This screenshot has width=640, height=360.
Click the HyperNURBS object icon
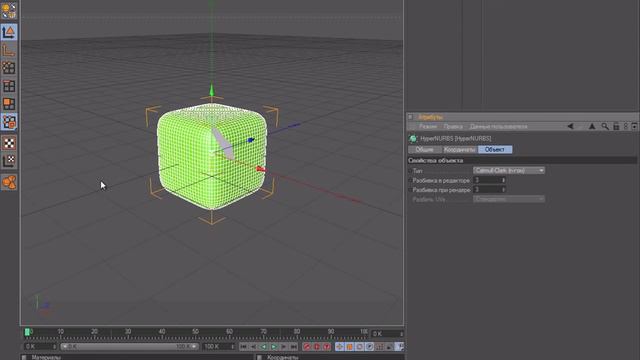[x=413, y=139]
